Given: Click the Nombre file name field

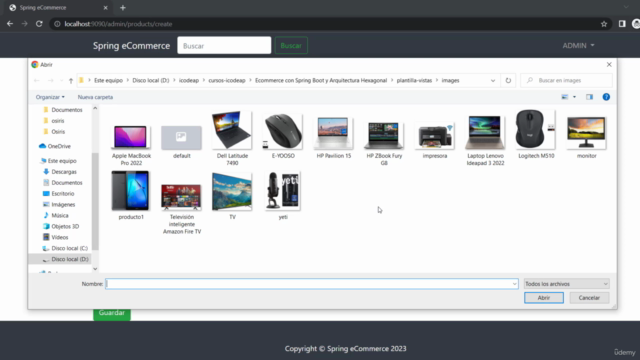Looking at the screenshot, I should (308, 284).
